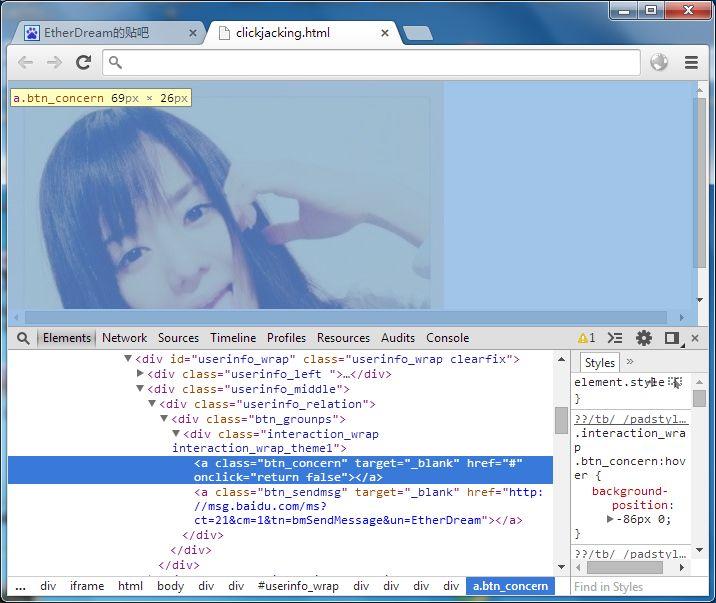Click the globe extension icon
This screenshot has width=716, height=603.
pyautogui.click(x=659, y=62)
